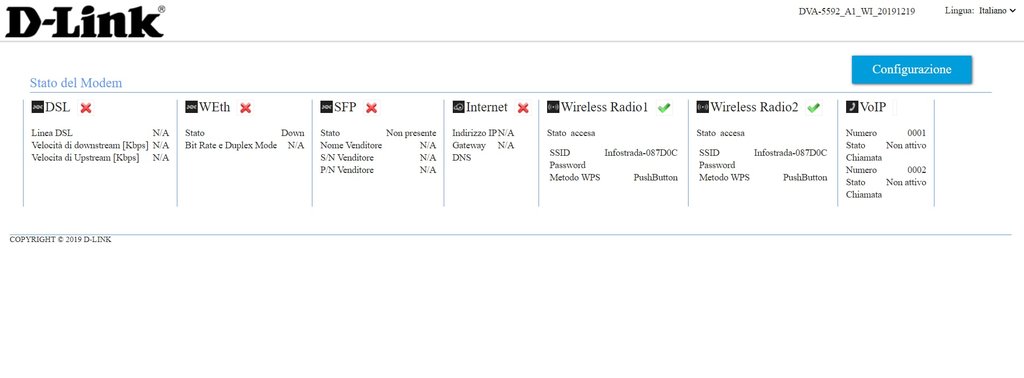Screen dimensions: 1024x378
Task: Click the green checkmark beside Wireless Radio2
Action: pos(814,108)
